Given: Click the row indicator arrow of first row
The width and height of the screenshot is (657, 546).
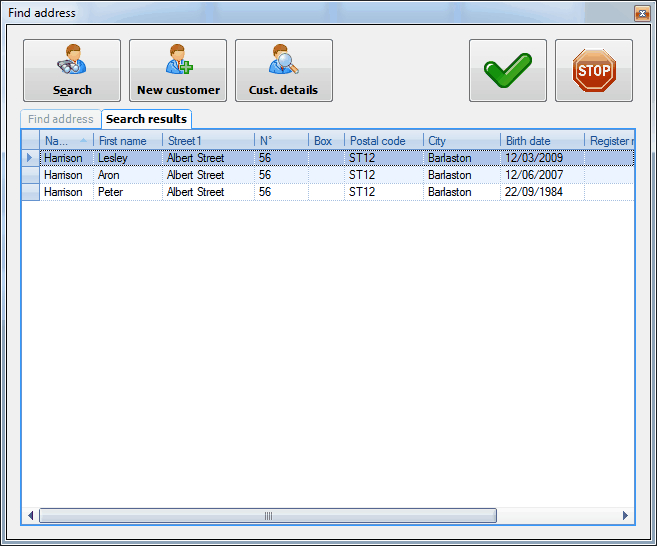Looking at the screenshot, I should point(30,158).
